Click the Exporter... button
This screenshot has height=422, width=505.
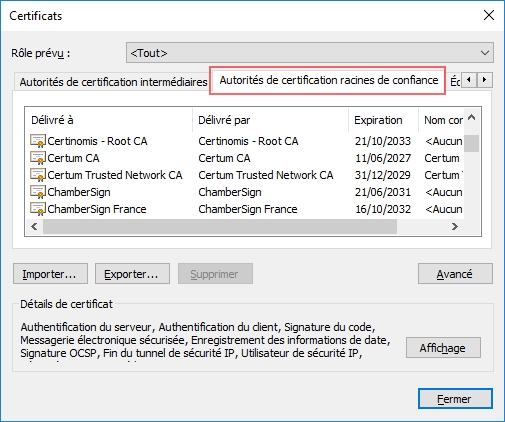tap(132, 274)
